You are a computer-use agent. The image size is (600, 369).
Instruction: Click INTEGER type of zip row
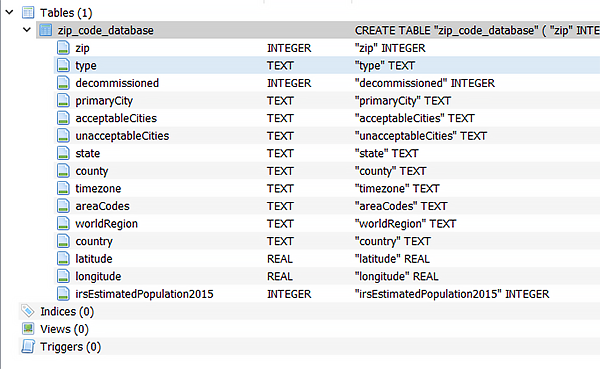click(289, 48)
